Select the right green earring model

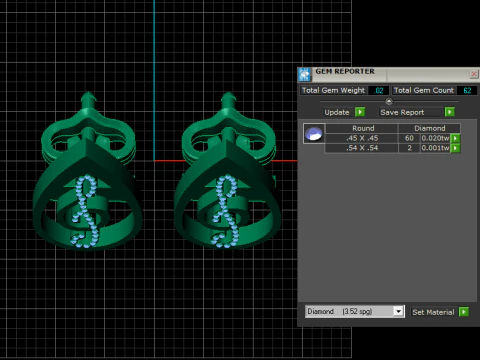point(228,172)
